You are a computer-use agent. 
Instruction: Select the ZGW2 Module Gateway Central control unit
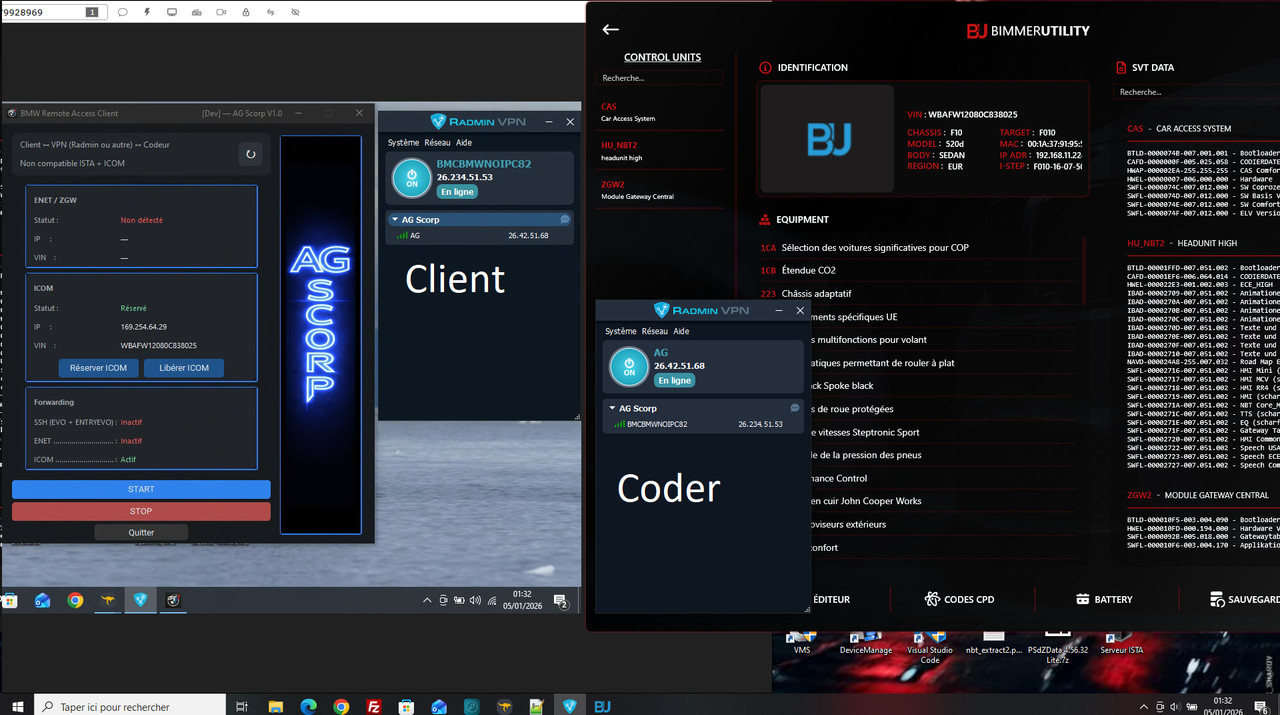[x=660, y=190]
